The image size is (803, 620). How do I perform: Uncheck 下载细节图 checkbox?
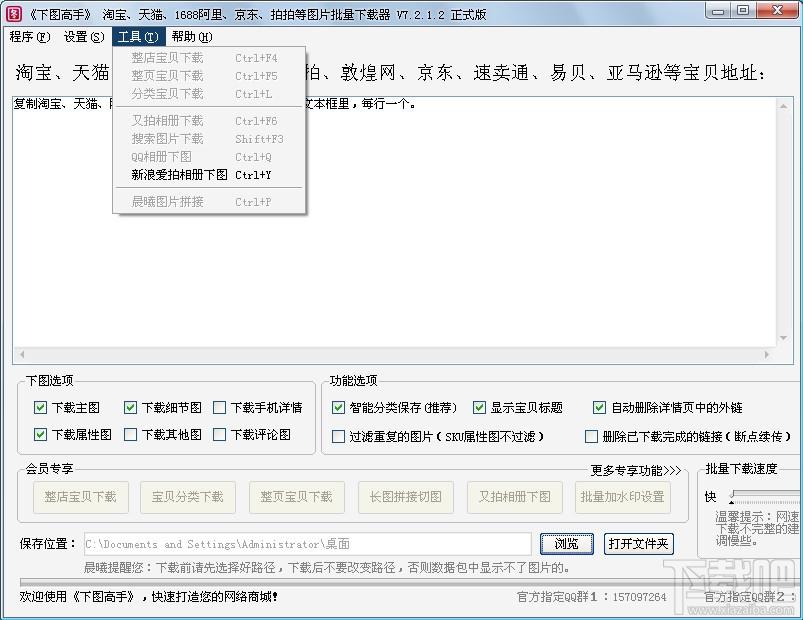(x=131, y=408)
